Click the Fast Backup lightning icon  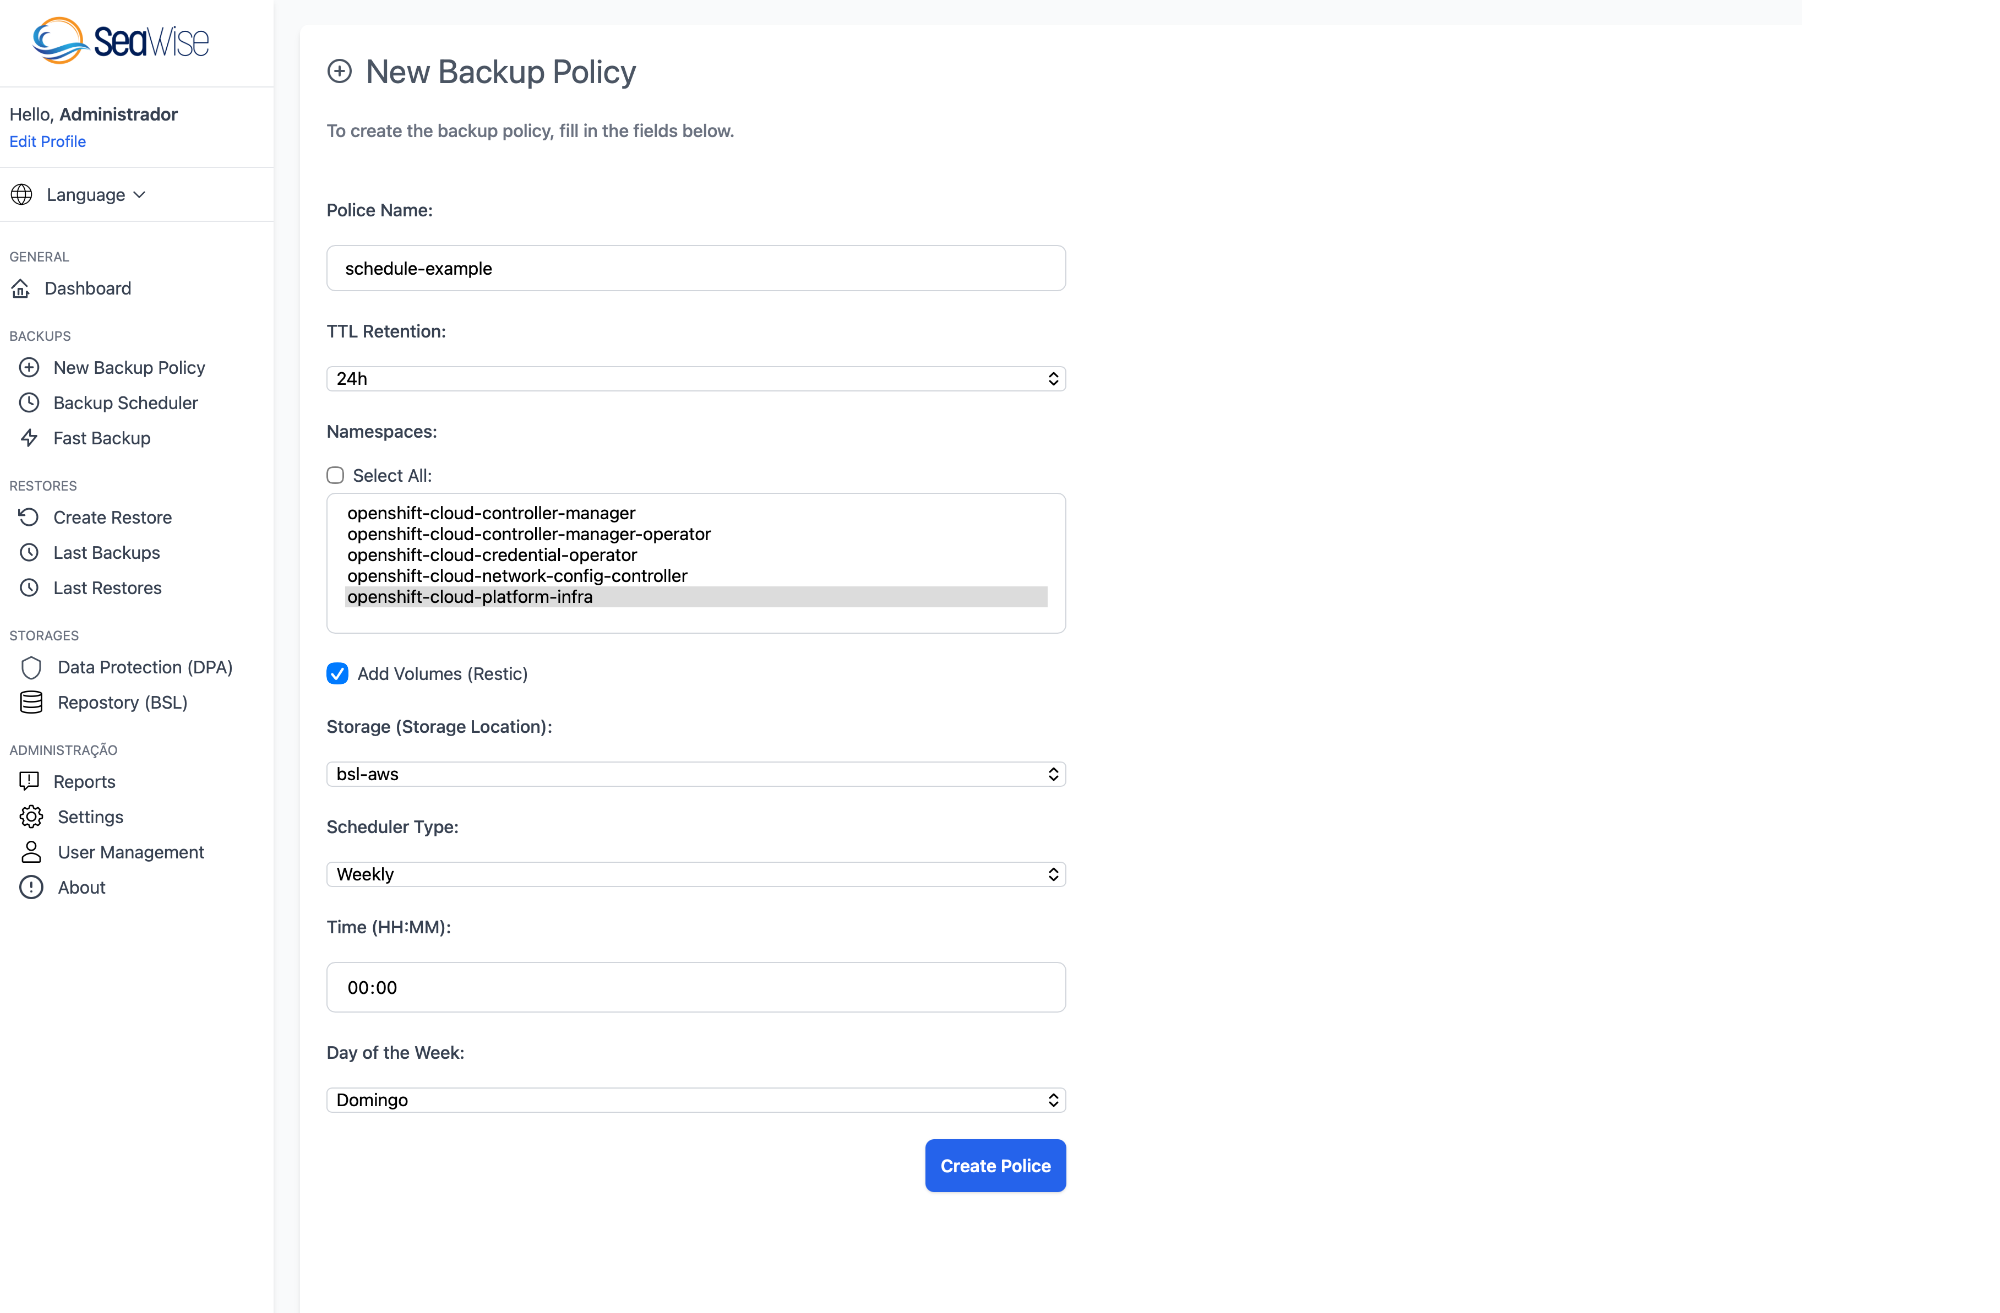28,438
